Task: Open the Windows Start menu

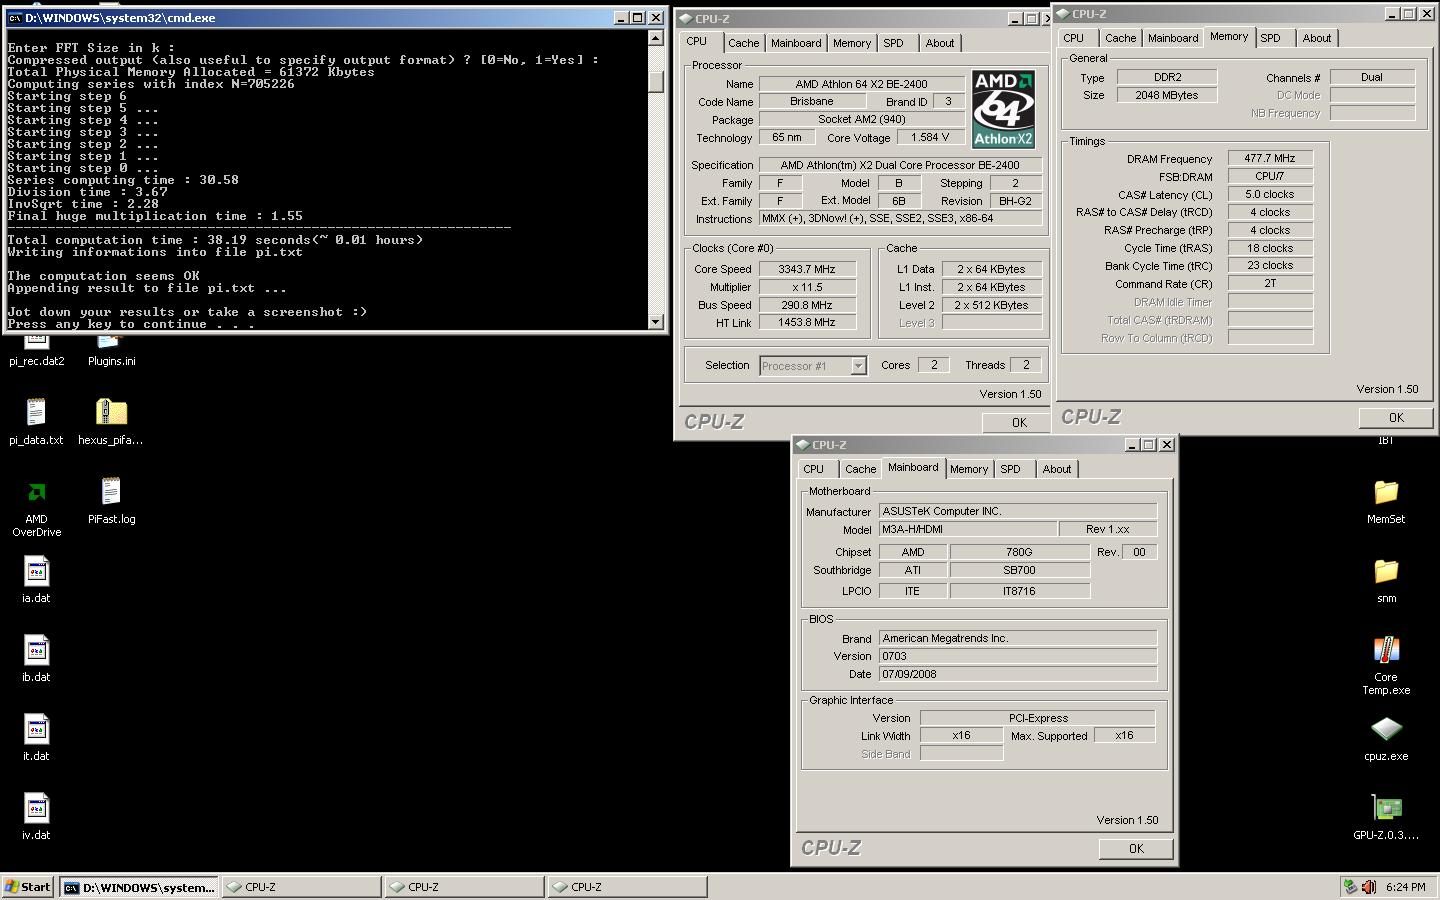Action: [x=28, y=887]
